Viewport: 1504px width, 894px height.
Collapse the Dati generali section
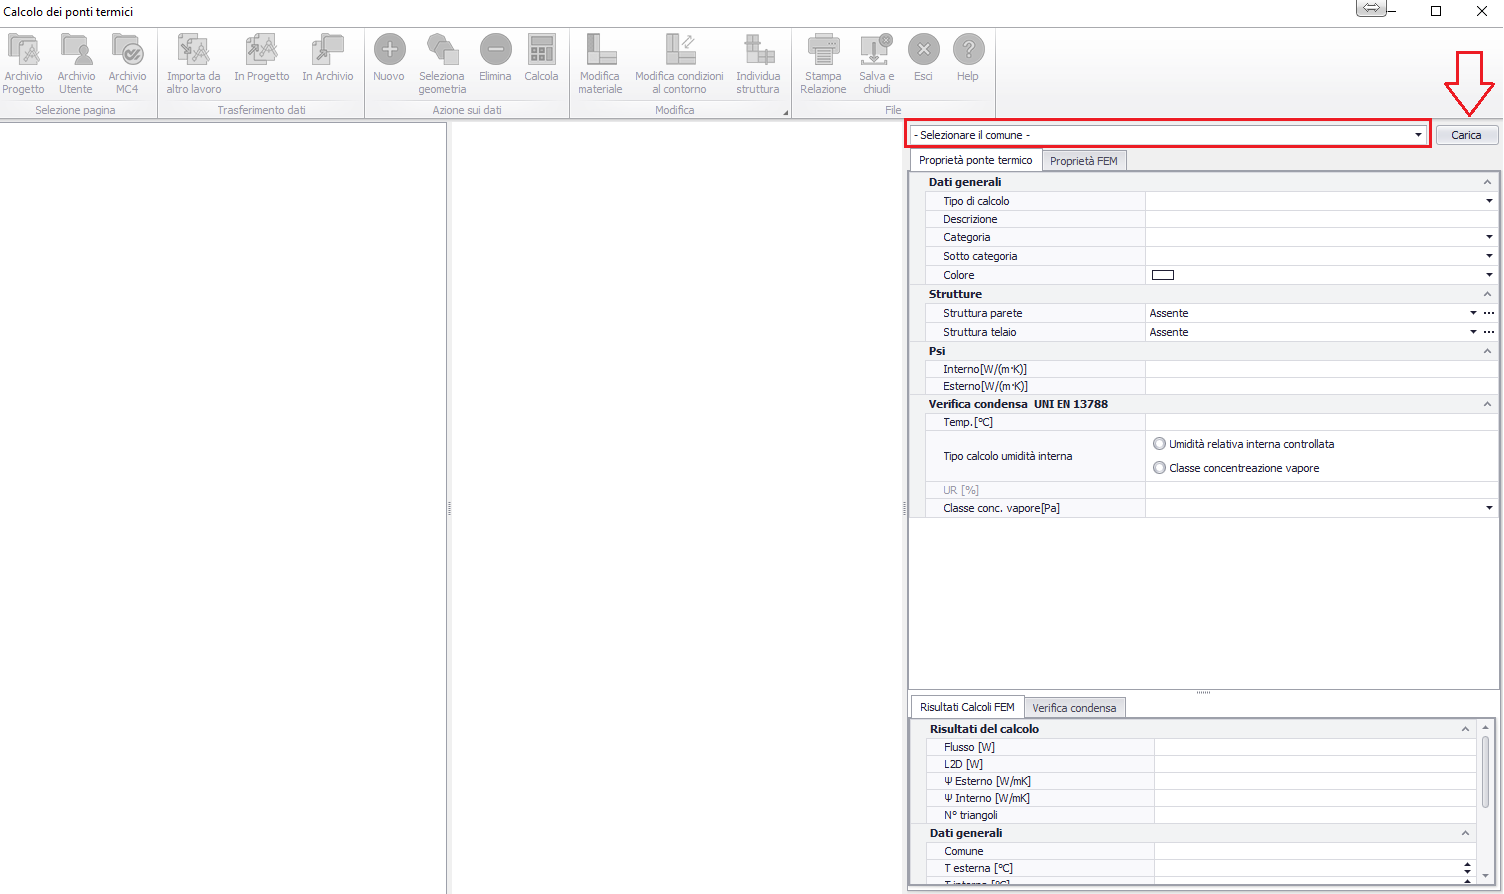click(x=1487, y=182)
